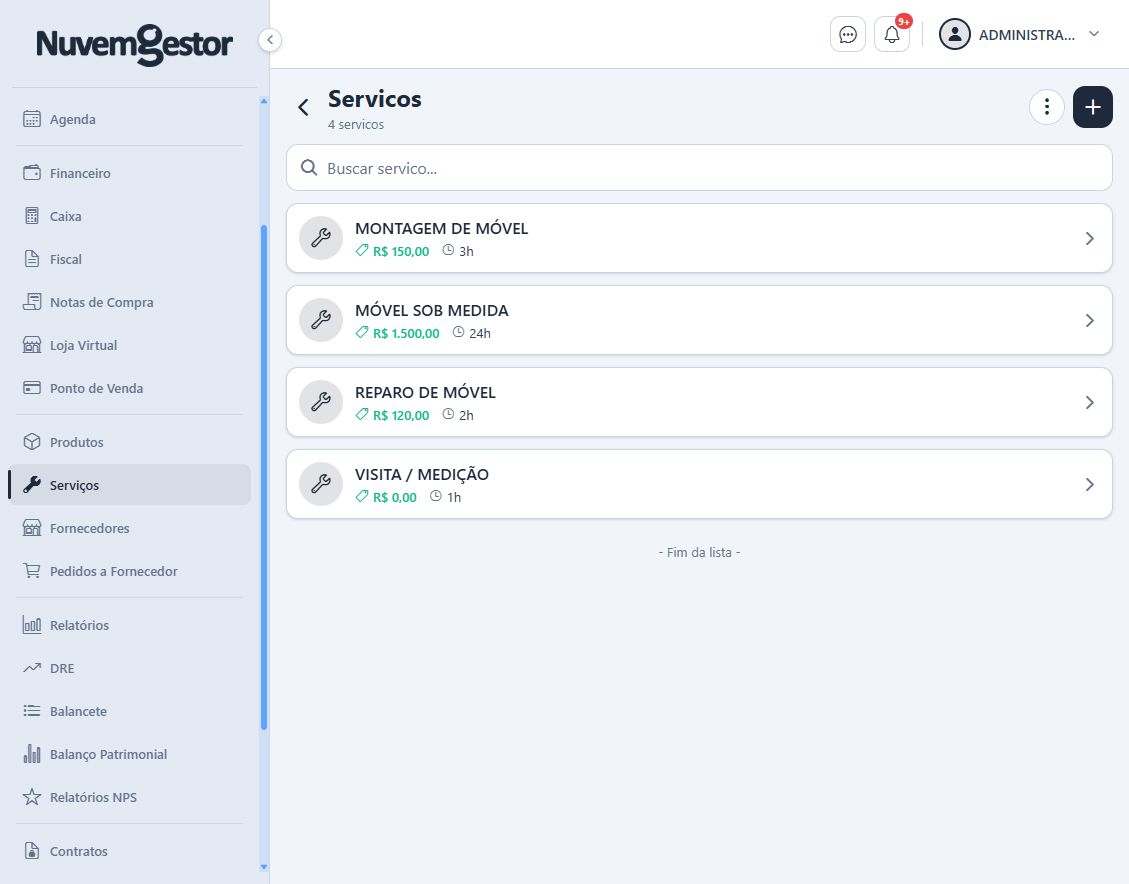Click the wrench icon of MONTAGEM DE MÓVEL

pos(320,238)
